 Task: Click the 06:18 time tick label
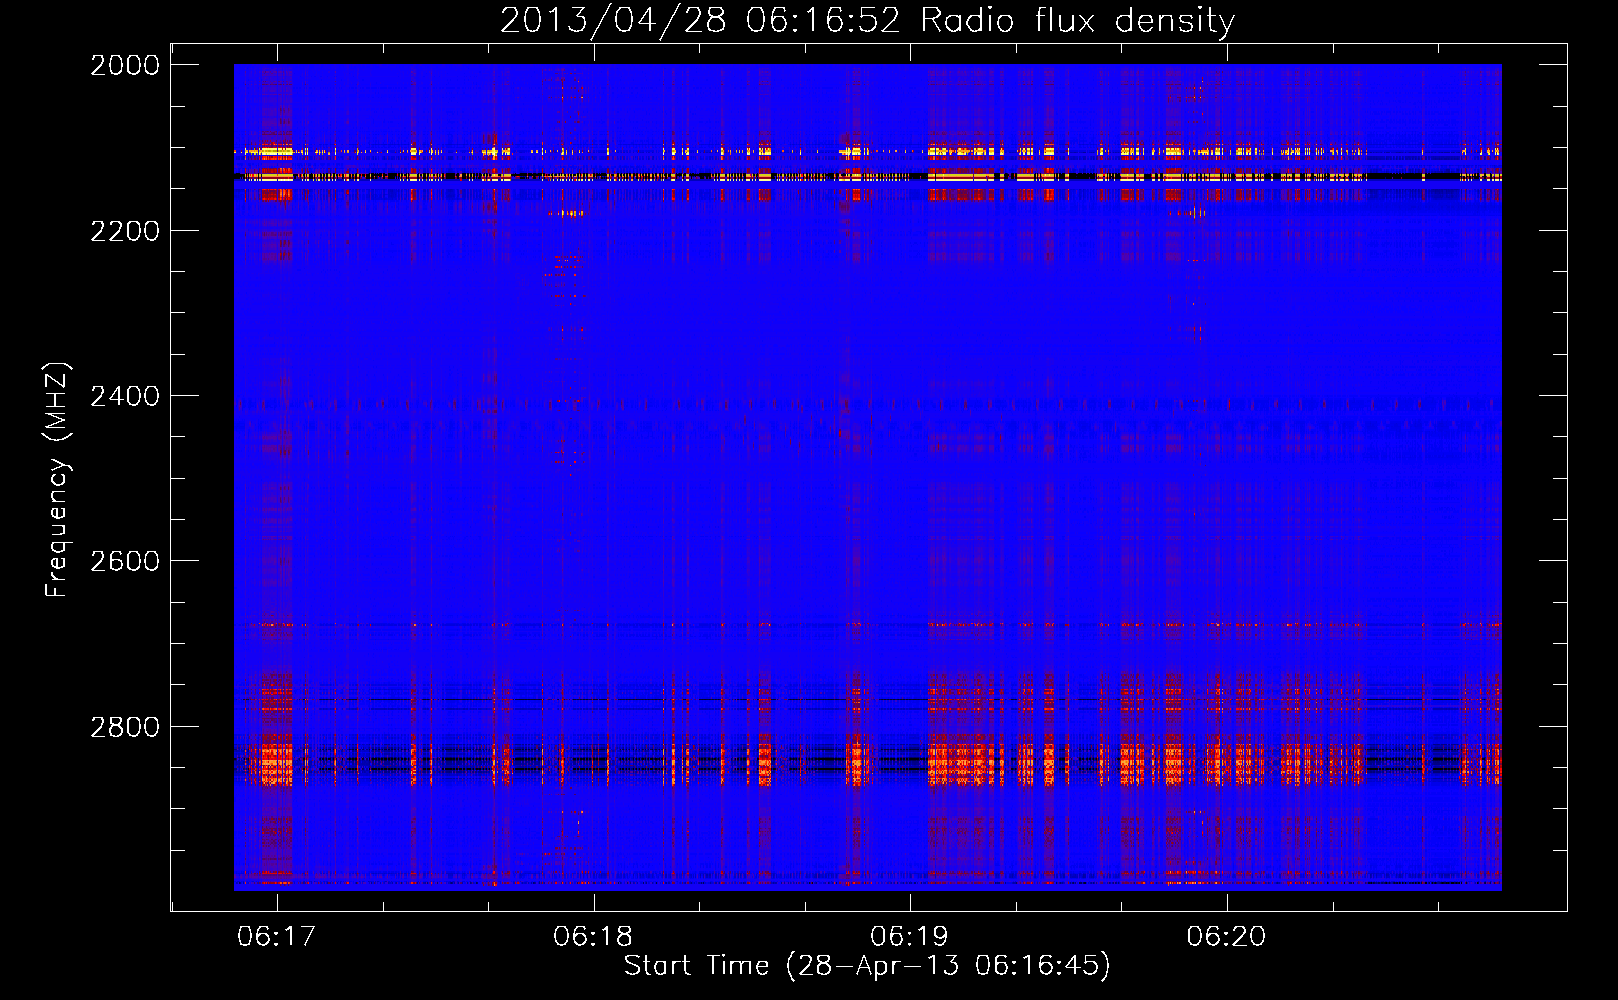[x=593, y=936]
